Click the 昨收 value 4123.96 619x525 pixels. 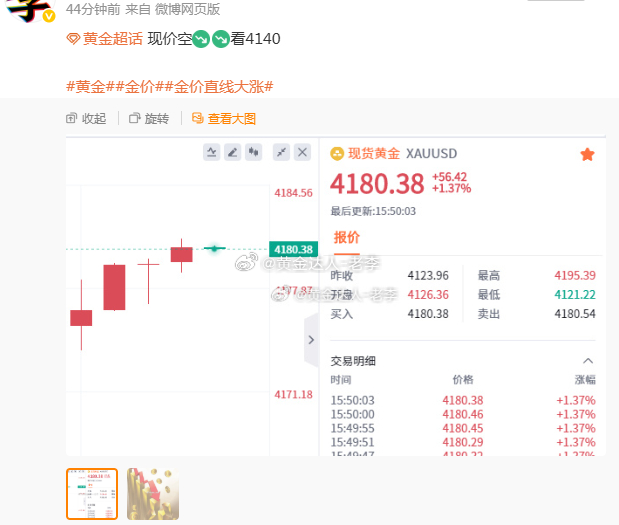pyautogui.click(x=428, y=276)
